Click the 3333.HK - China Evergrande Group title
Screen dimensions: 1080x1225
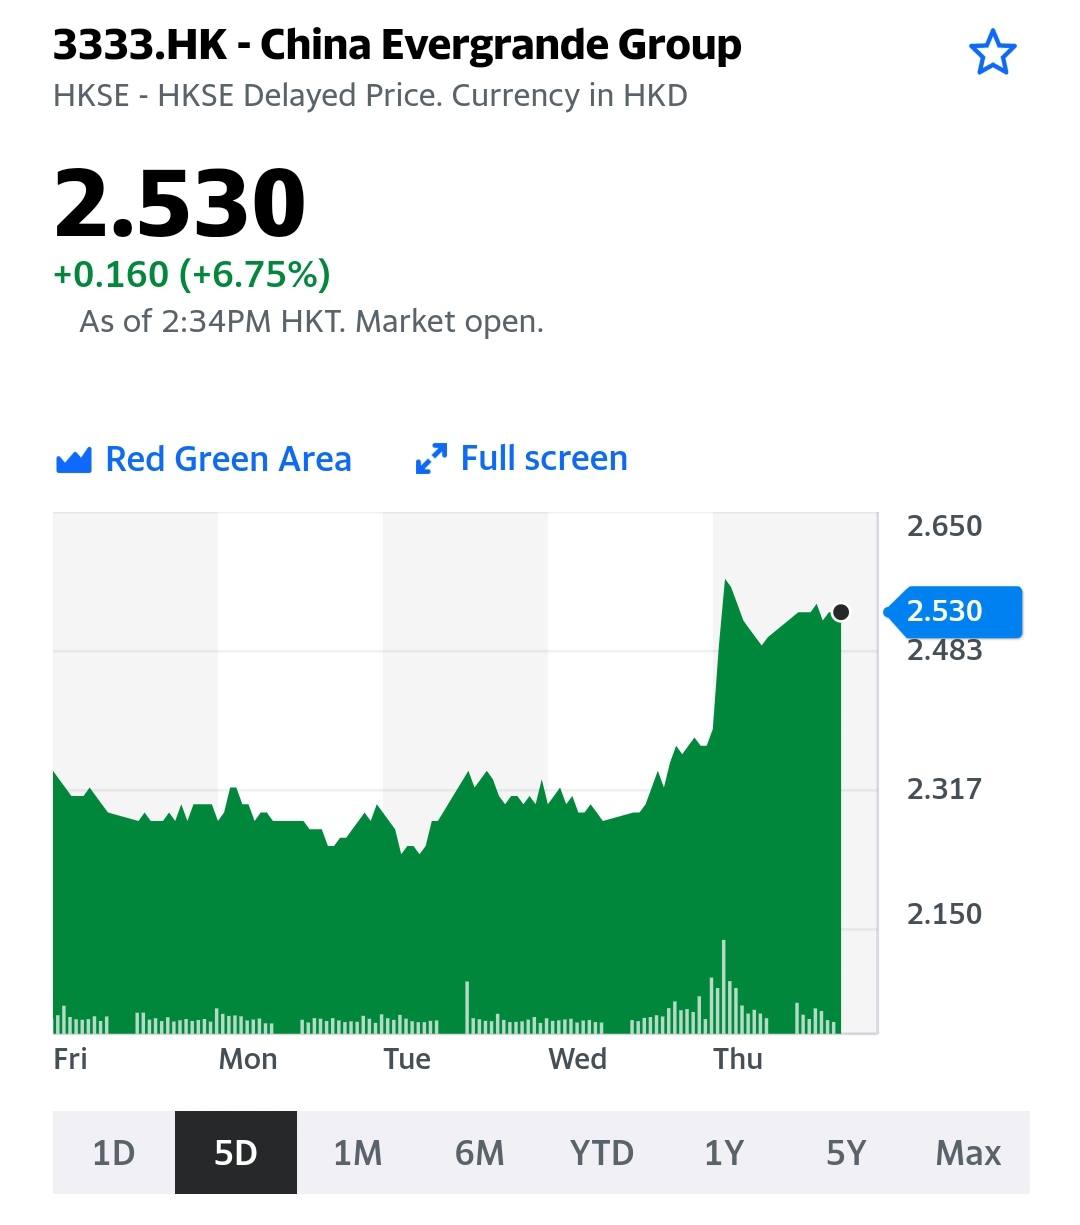(x=397, y=45)
